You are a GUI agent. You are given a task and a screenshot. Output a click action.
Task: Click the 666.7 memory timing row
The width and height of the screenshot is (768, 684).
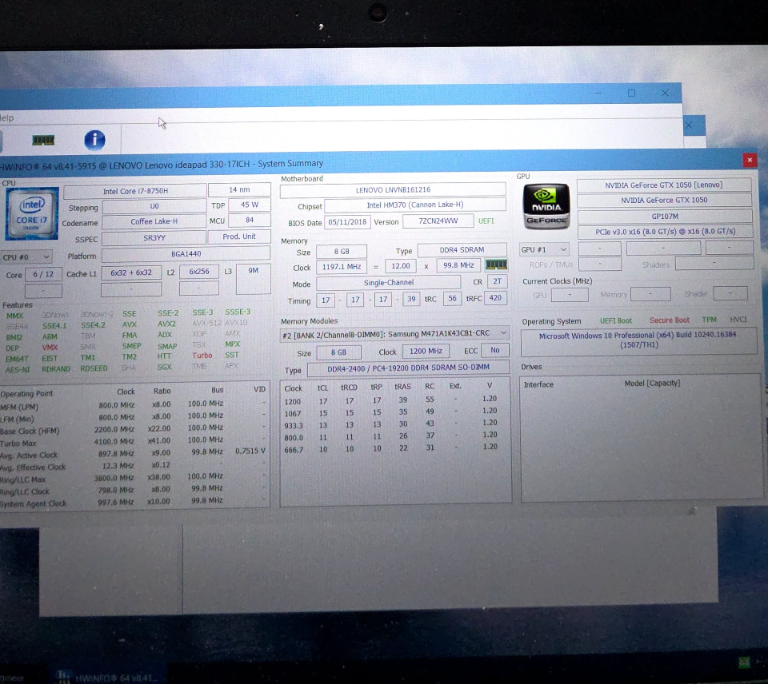(390, 448)
